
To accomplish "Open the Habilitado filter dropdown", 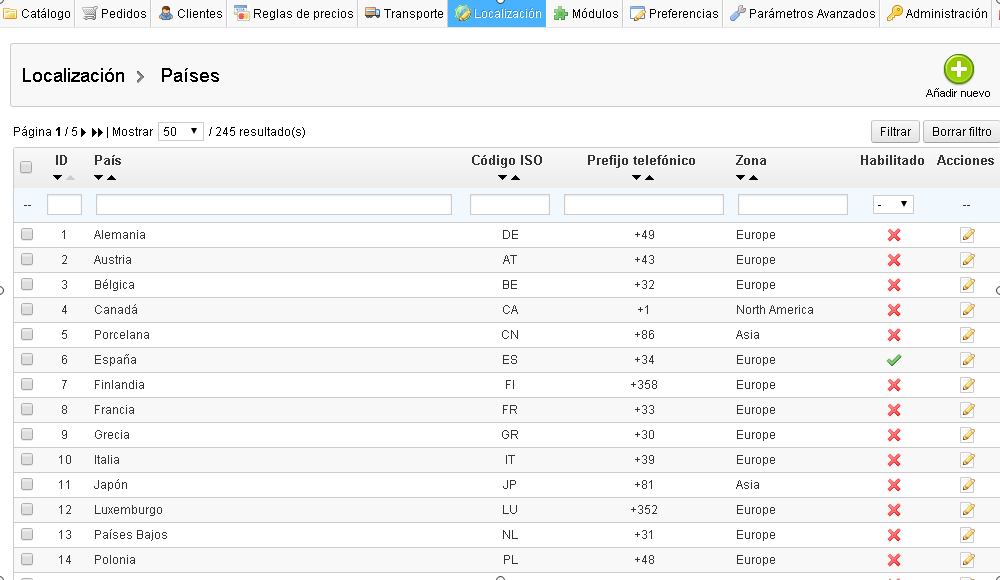I will [893, 204].
